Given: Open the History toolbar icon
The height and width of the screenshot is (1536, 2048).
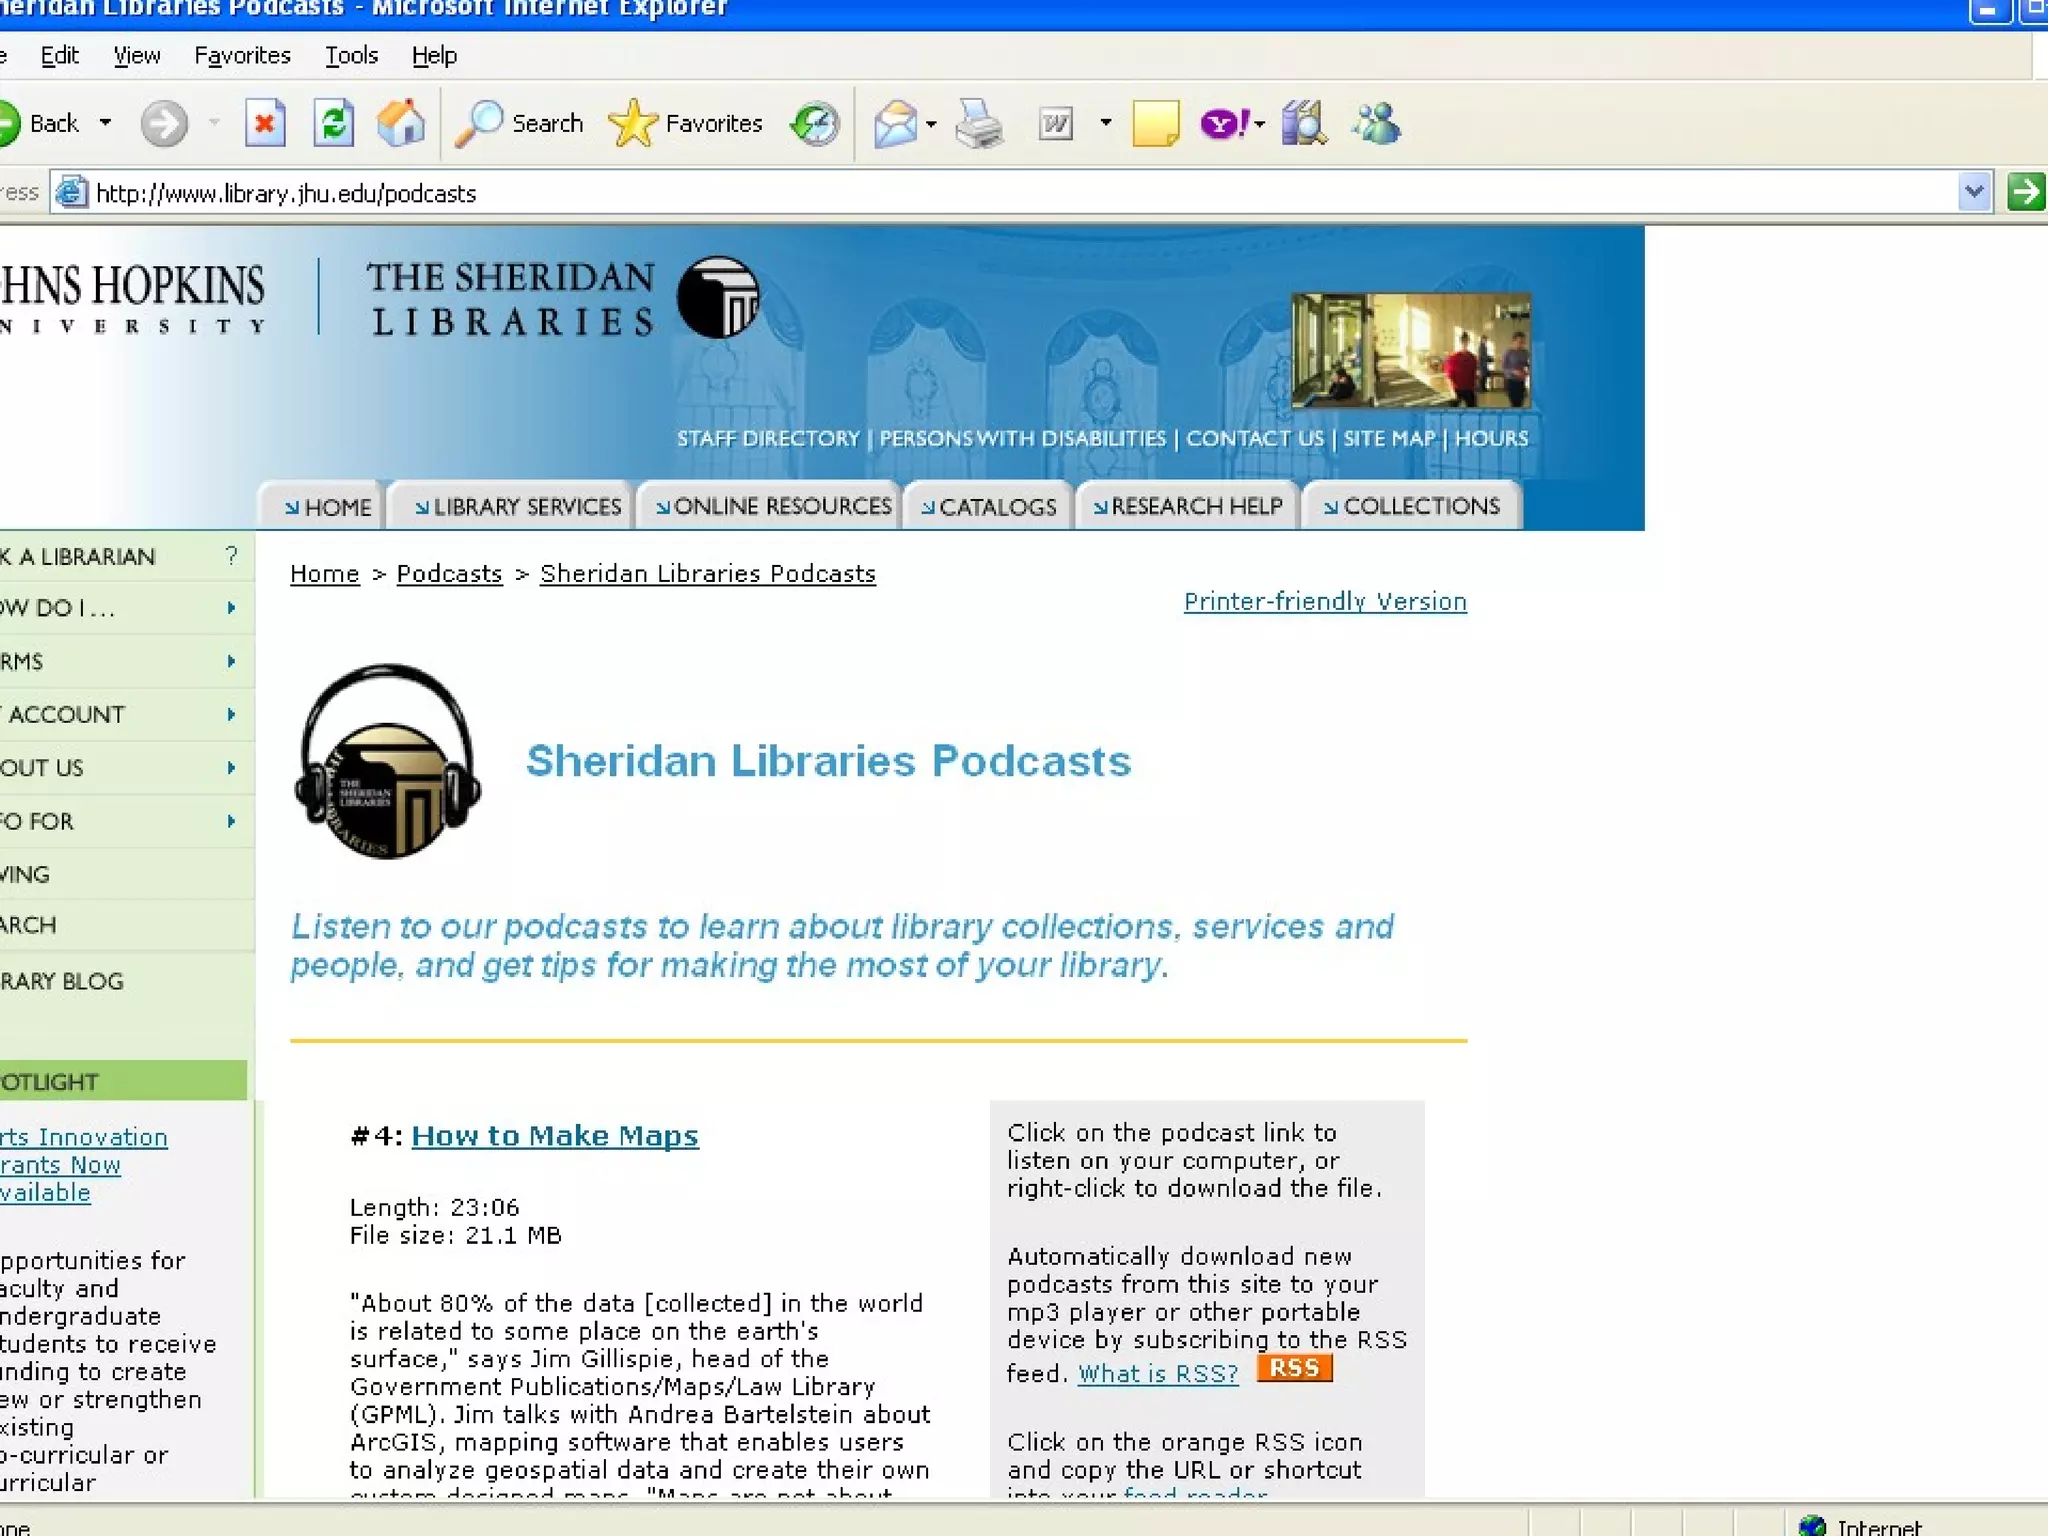Looking at the screenshot, I should coord(815,124).
